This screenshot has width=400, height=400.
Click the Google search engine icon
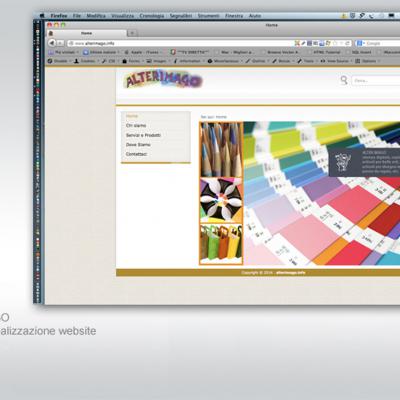(x=359, y=43)
